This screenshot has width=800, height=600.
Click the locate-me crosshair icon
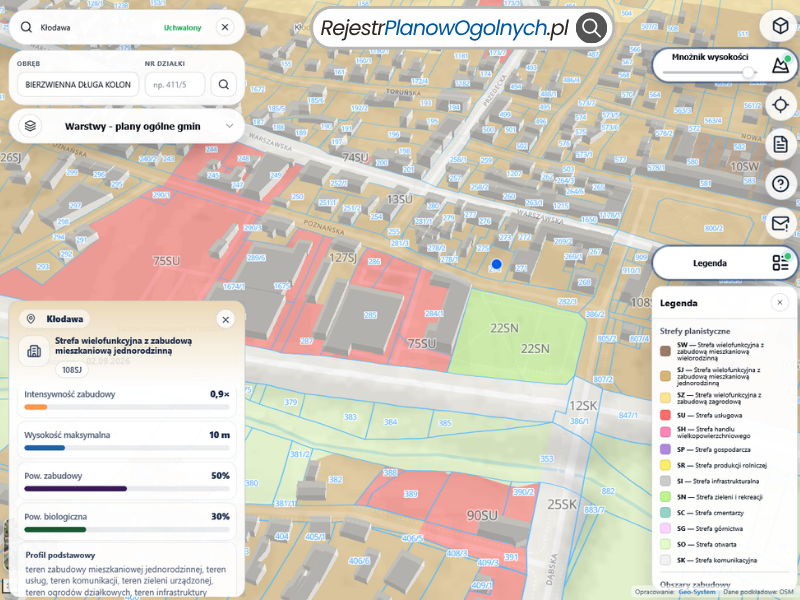coord(780,105)
